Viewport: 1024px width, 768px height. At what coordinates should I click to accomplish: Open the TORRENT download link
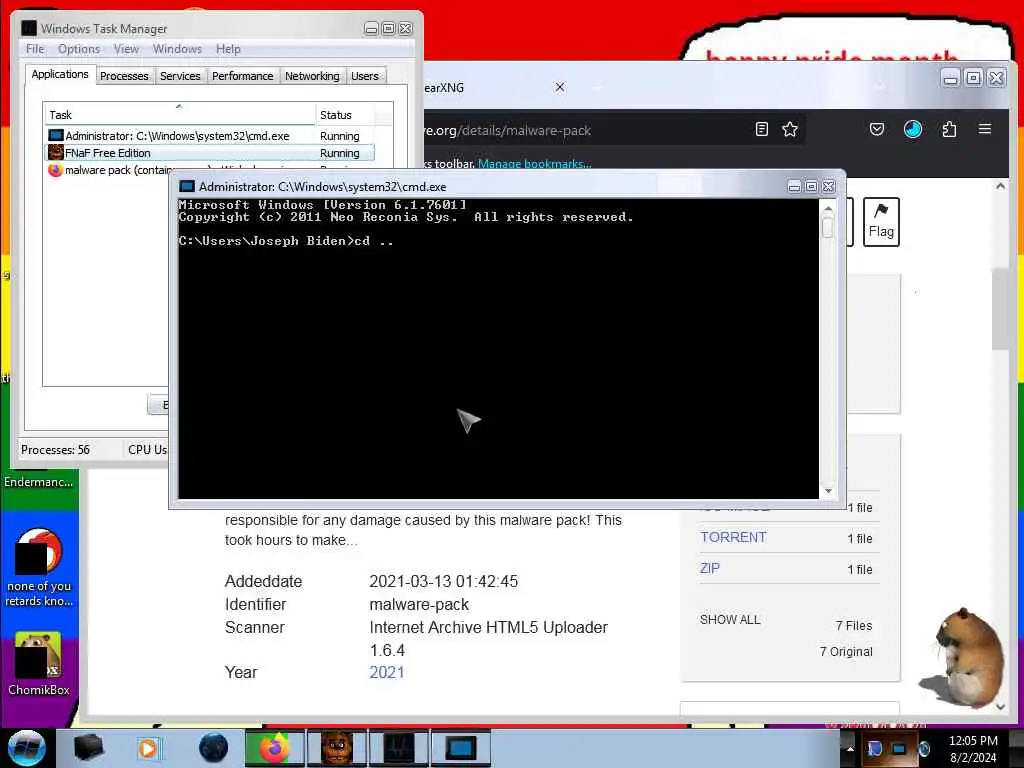tap(733, 537)
